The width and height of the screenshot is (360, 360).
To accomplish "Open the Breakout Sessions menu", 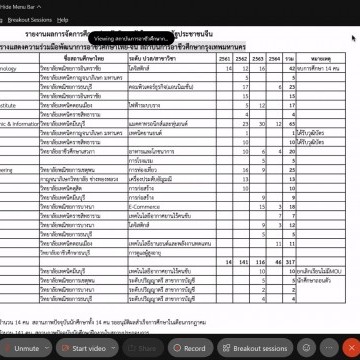I will point(30,20).
